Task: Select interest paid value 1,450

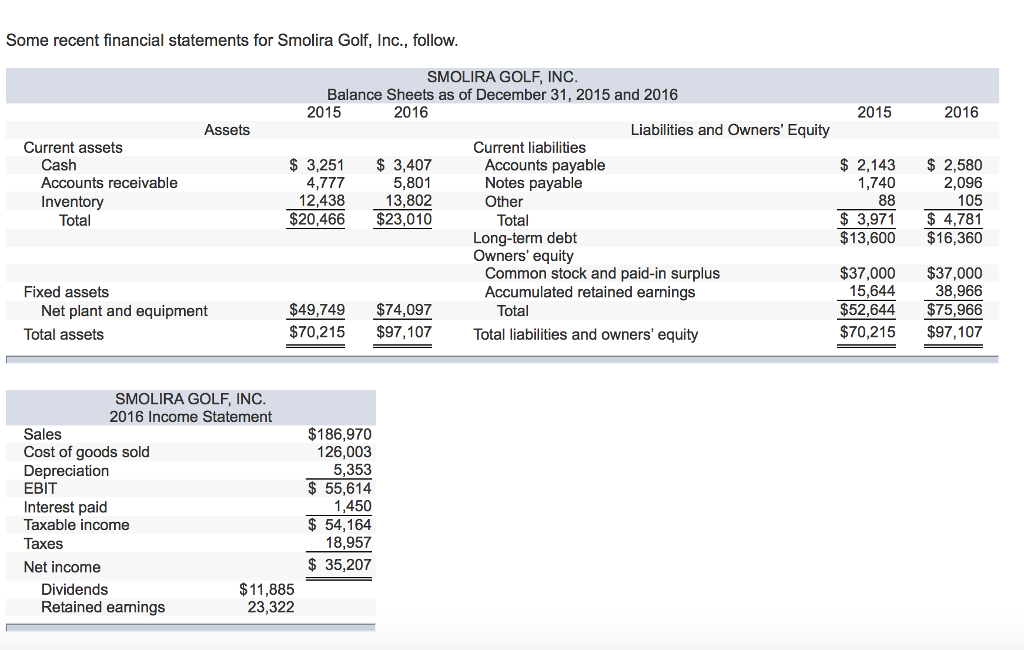Action: tap(352, 506)
